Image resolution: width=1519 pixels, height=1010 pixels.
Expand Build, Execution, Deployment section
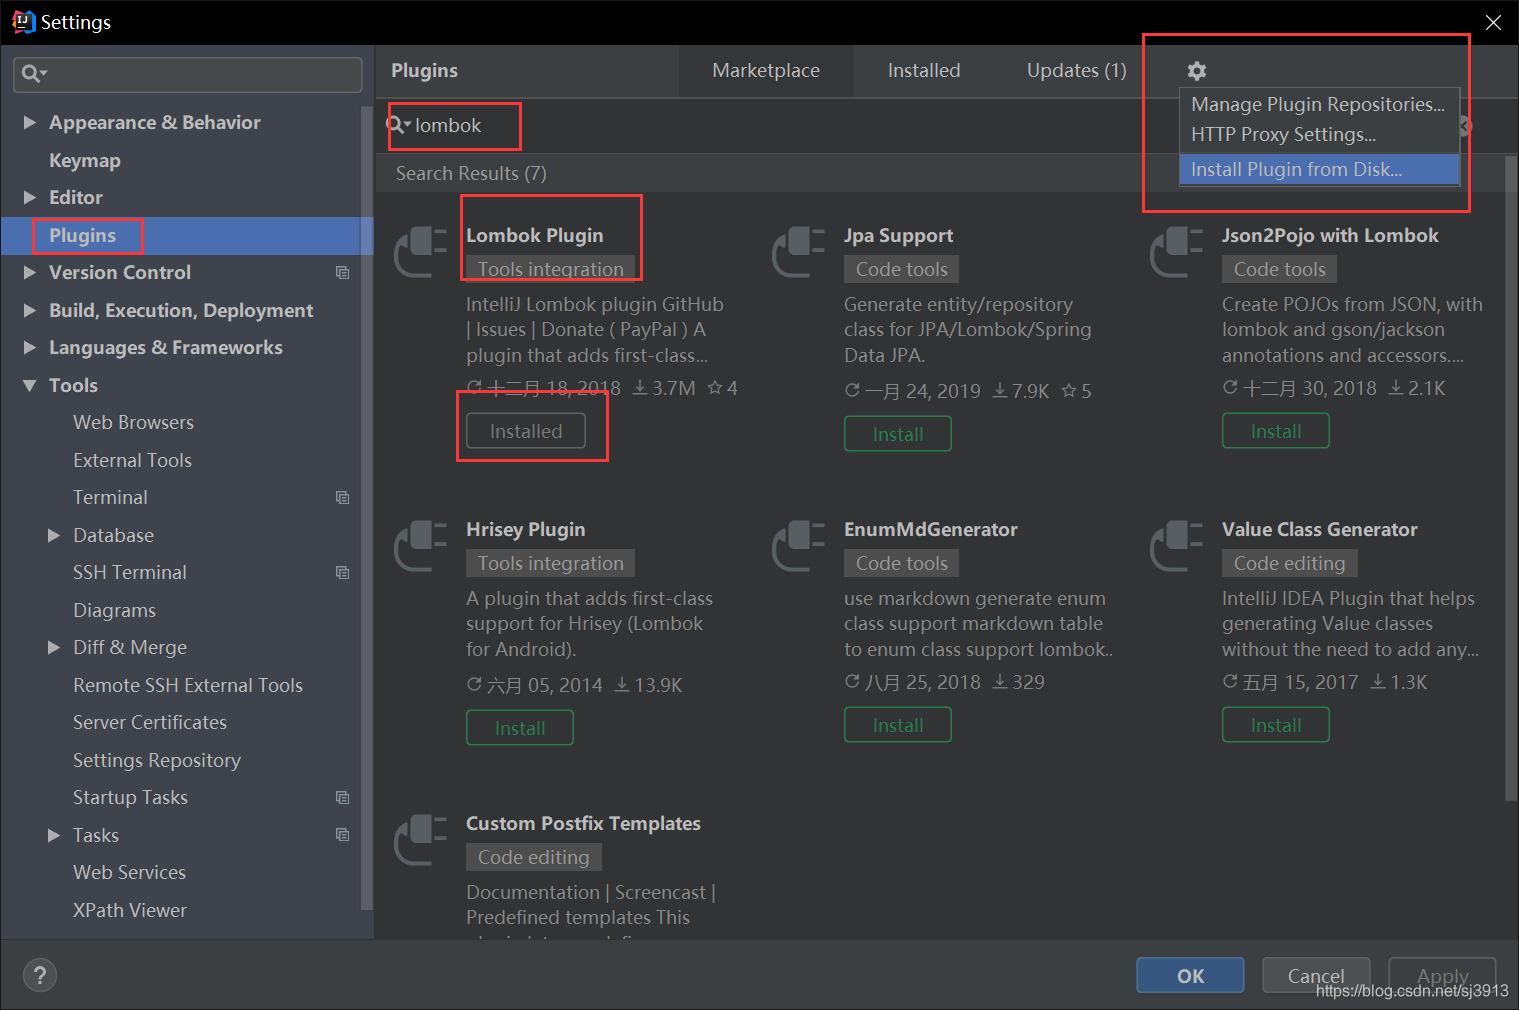click(30, 310)
